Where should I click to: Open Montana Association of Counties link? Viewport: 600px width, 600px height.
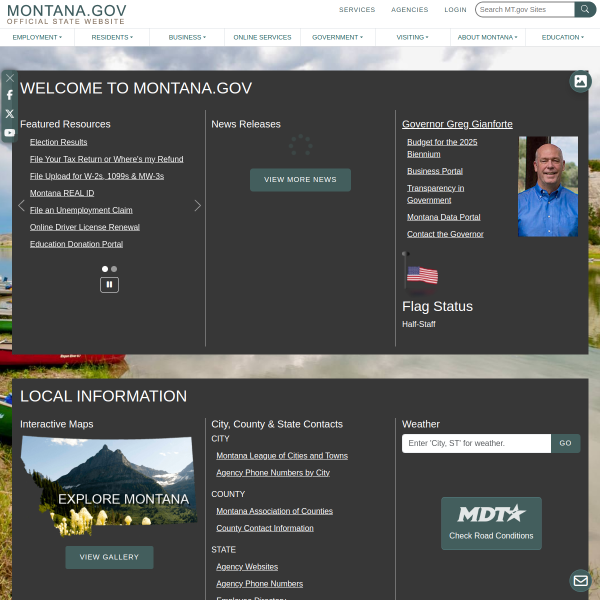click(x=274, y=511)
